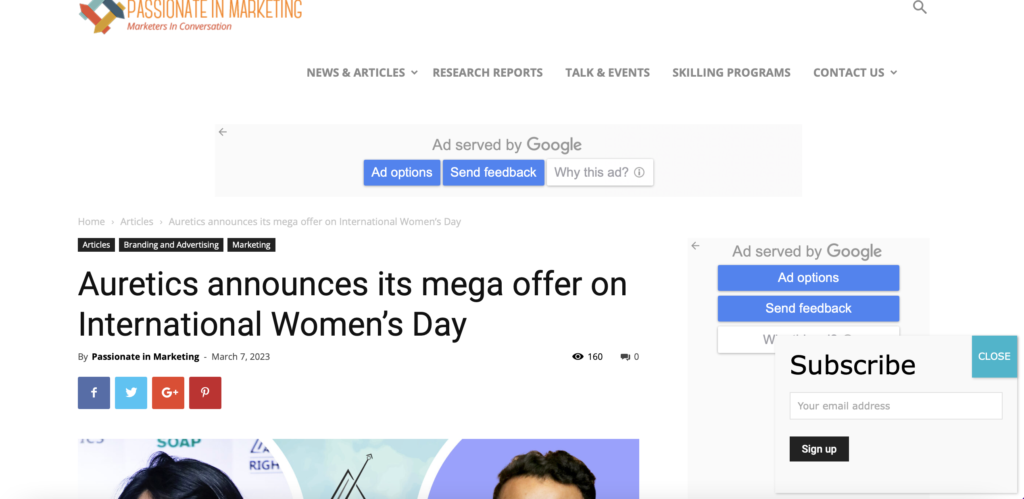Click Branding and Advertising category tag
Screen dimensions: 1024x499
pyautogui.click(x=171, y=245)
